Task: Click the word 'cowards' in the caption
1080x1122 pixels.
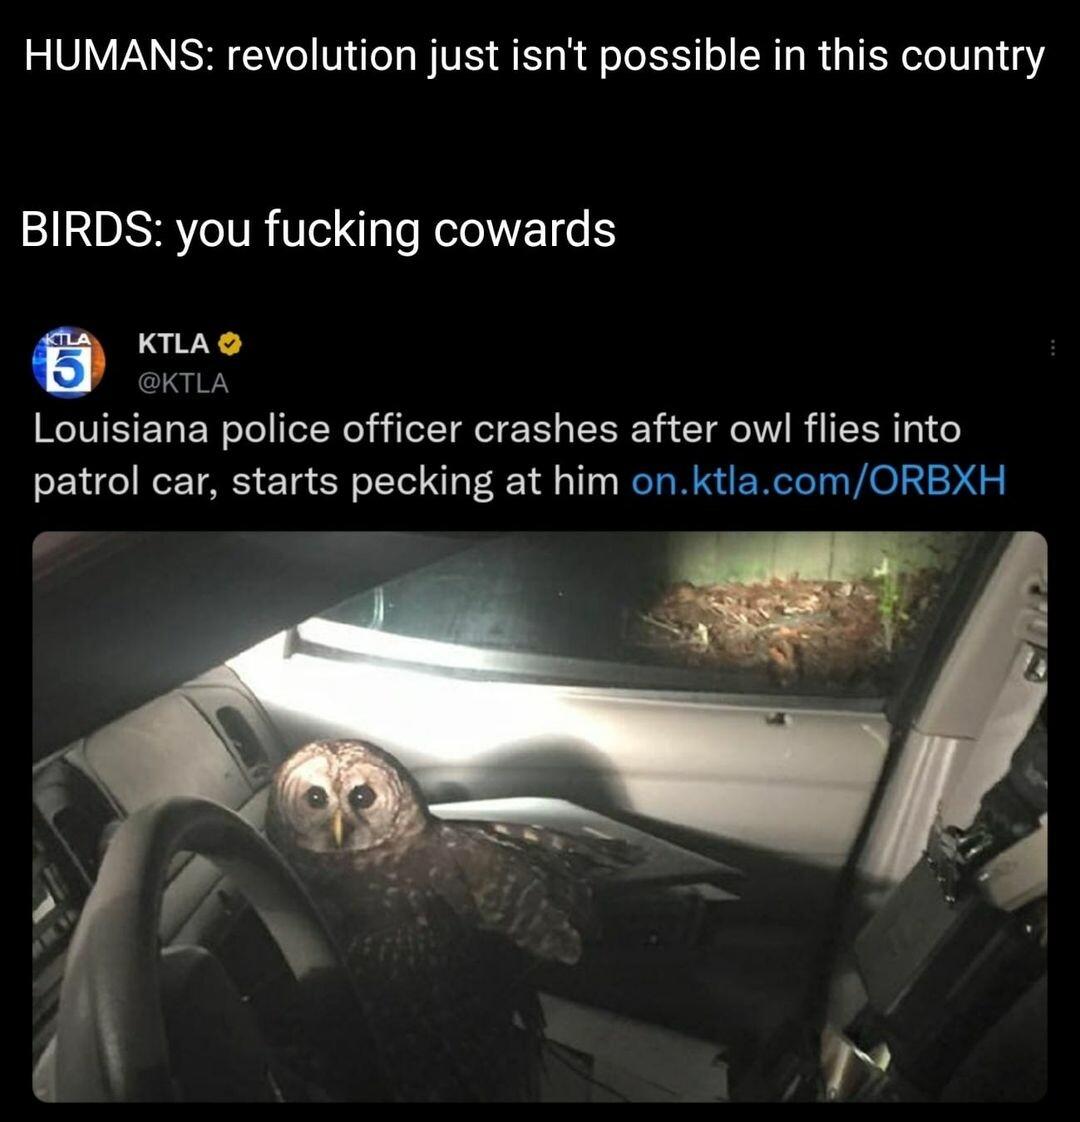Action: [525, 230]
